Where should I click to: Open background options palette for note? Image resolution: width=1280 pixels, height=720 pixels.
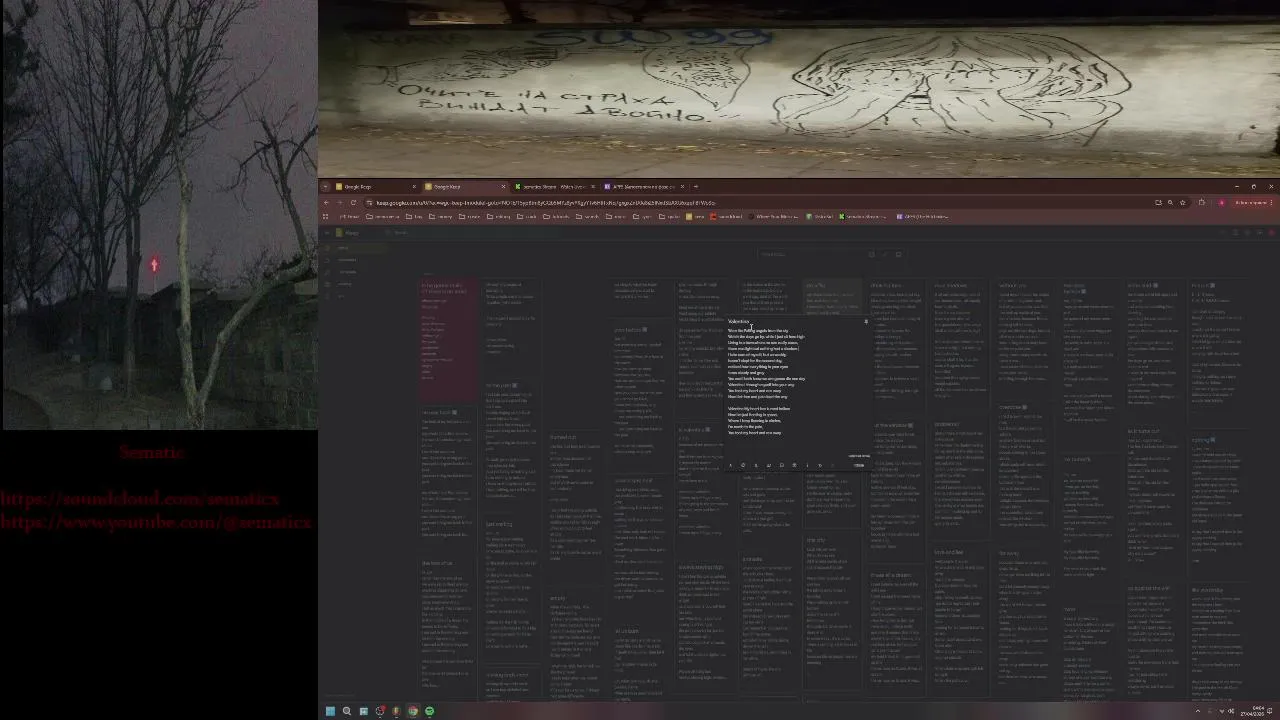[x=743, y=465]
